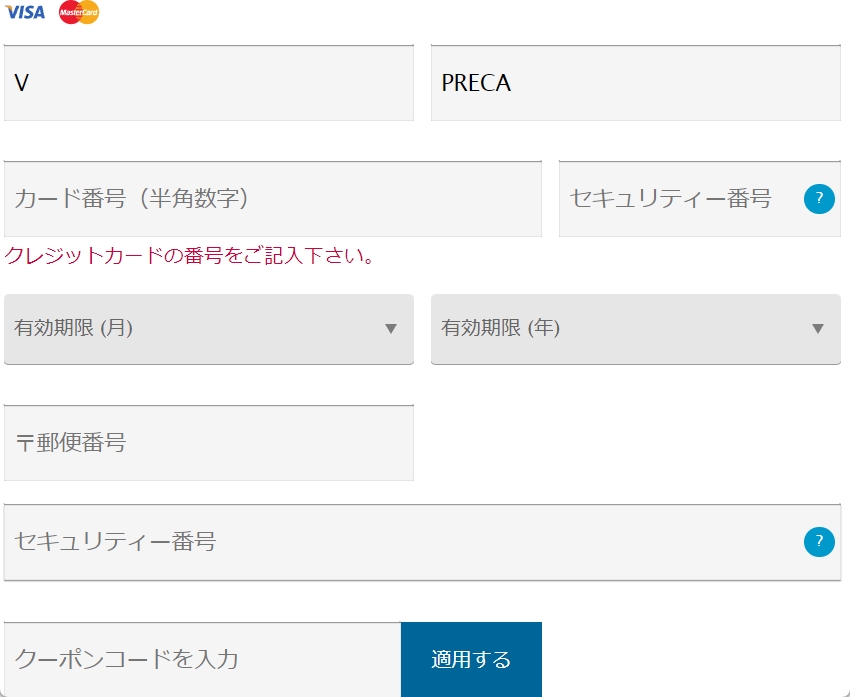Open the 有効期限 (年) dropdown
Screen dimensions: 850x697
(635, 328)
